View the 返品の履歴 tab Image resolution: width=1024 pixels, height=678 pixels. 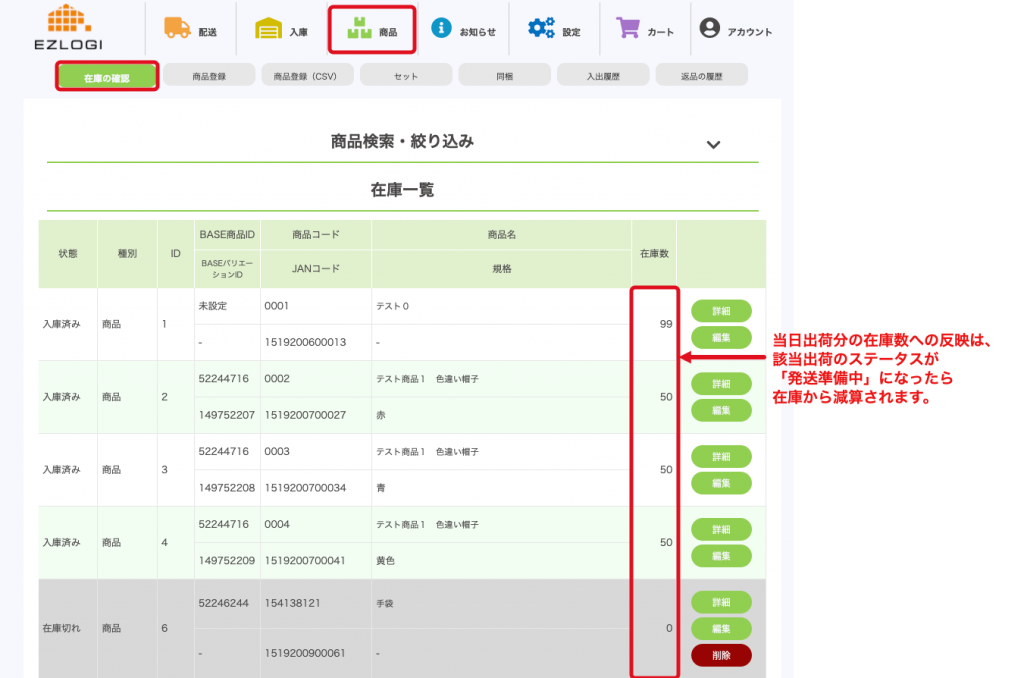click(x=701, y=76)
